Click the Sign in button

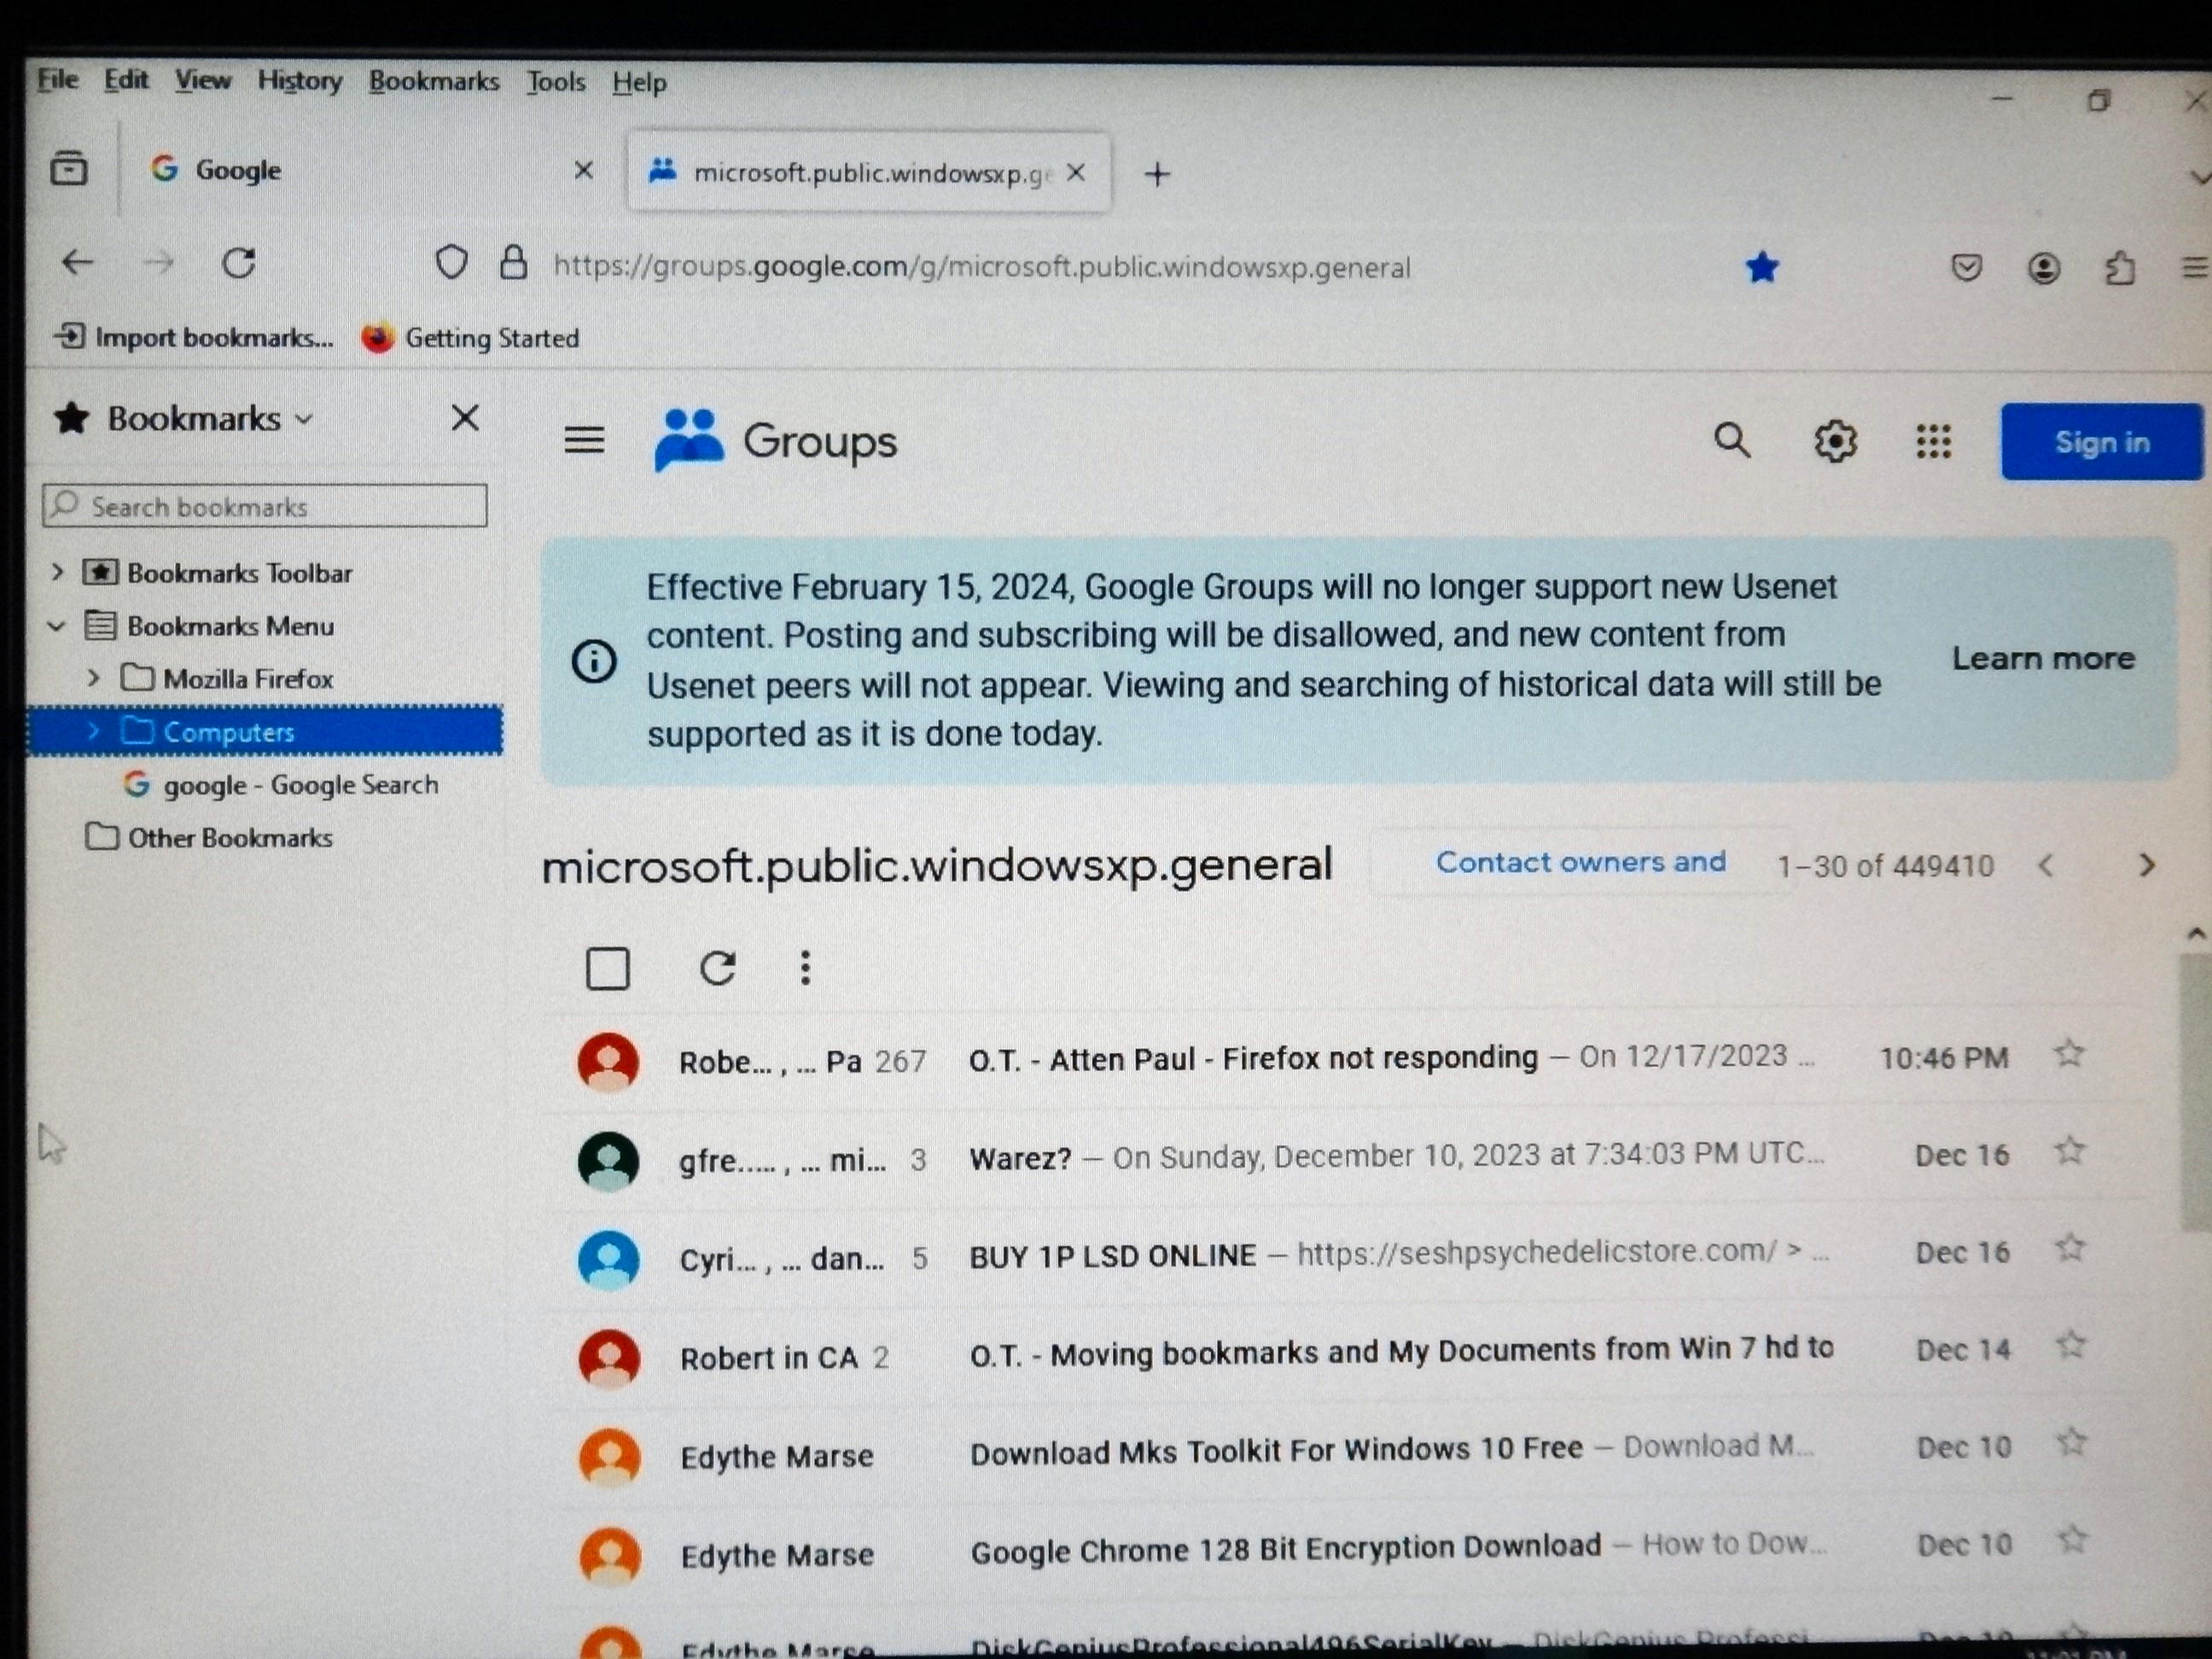pyautogui.click(x=2101, y=442)
